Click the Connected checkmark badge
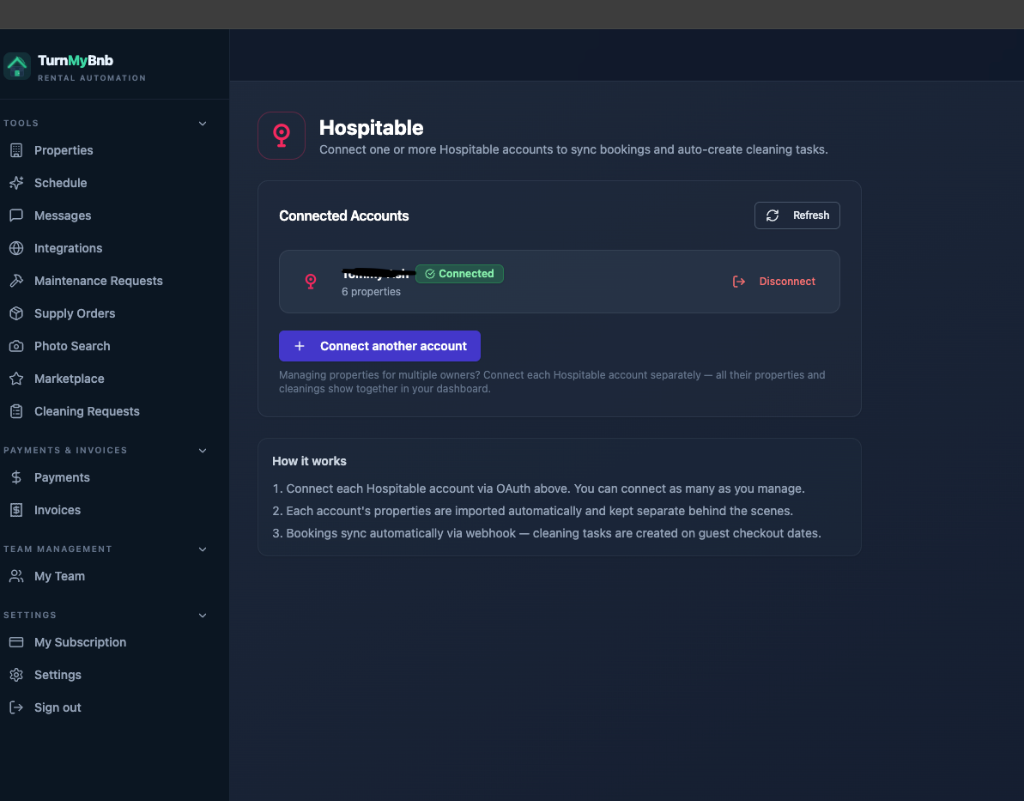Viewport: 1024px width, 801px height. click(x=459, y=274)
